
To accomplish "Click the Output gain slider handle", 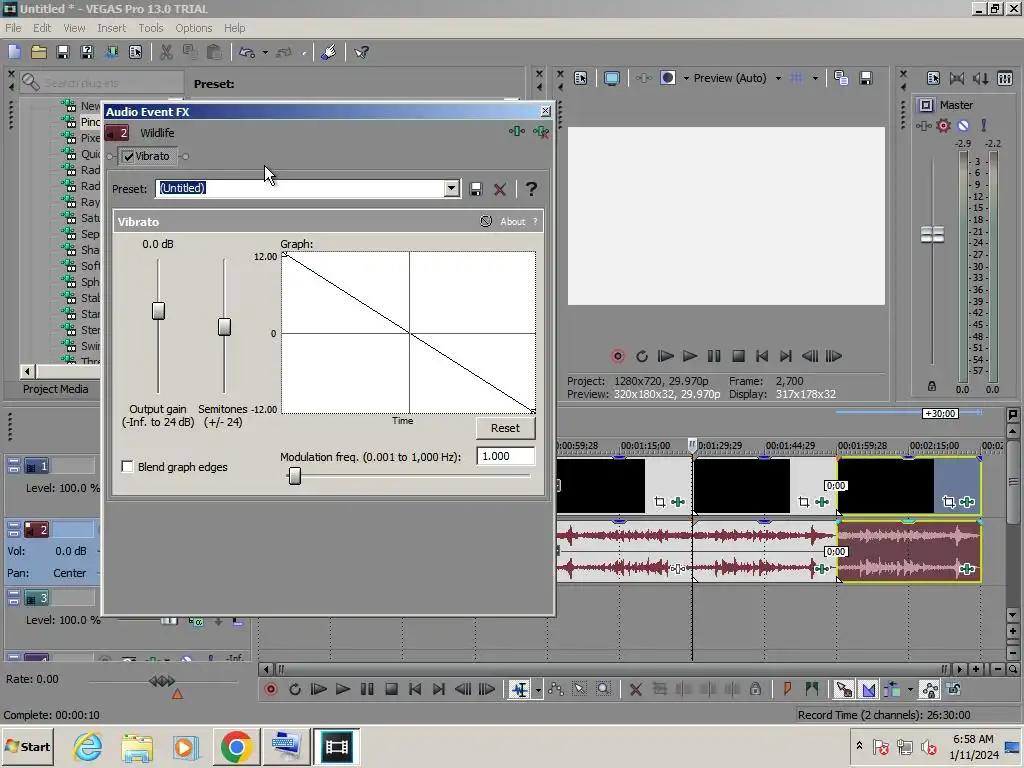I will pos(158,311).
